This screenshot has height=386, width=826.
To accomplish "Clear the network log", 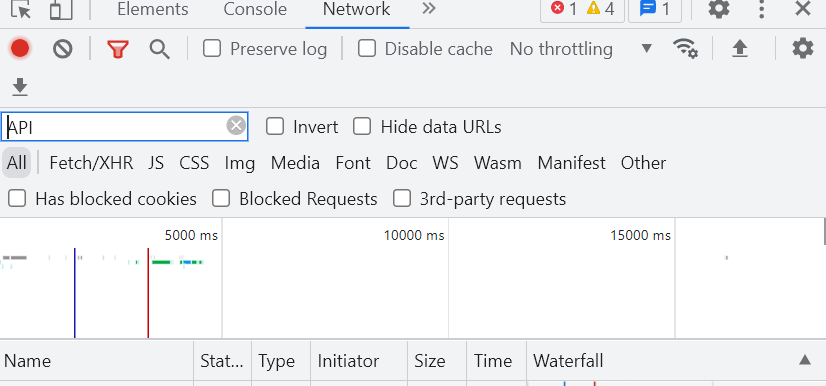I will (x=63, y=50).
